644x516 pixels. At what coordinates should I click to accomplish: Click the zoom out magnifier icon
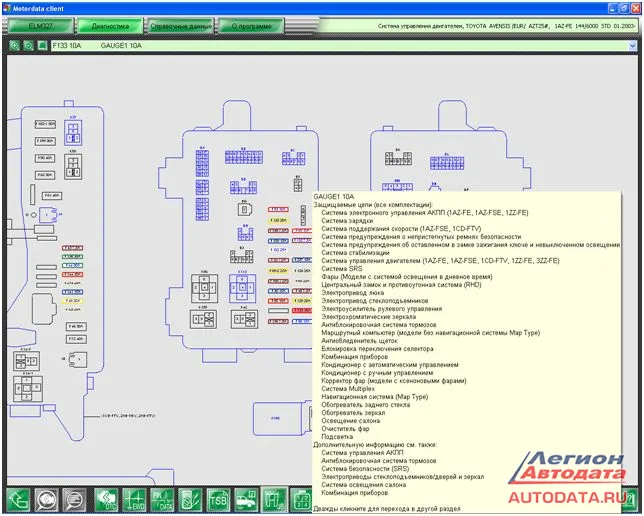28,46
